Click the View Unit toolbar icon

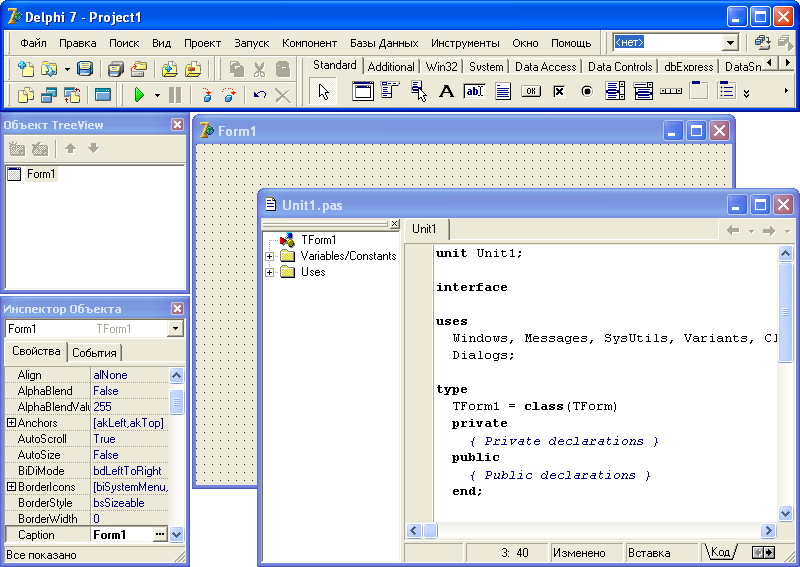pyautogui.click(x=26, y=94)
